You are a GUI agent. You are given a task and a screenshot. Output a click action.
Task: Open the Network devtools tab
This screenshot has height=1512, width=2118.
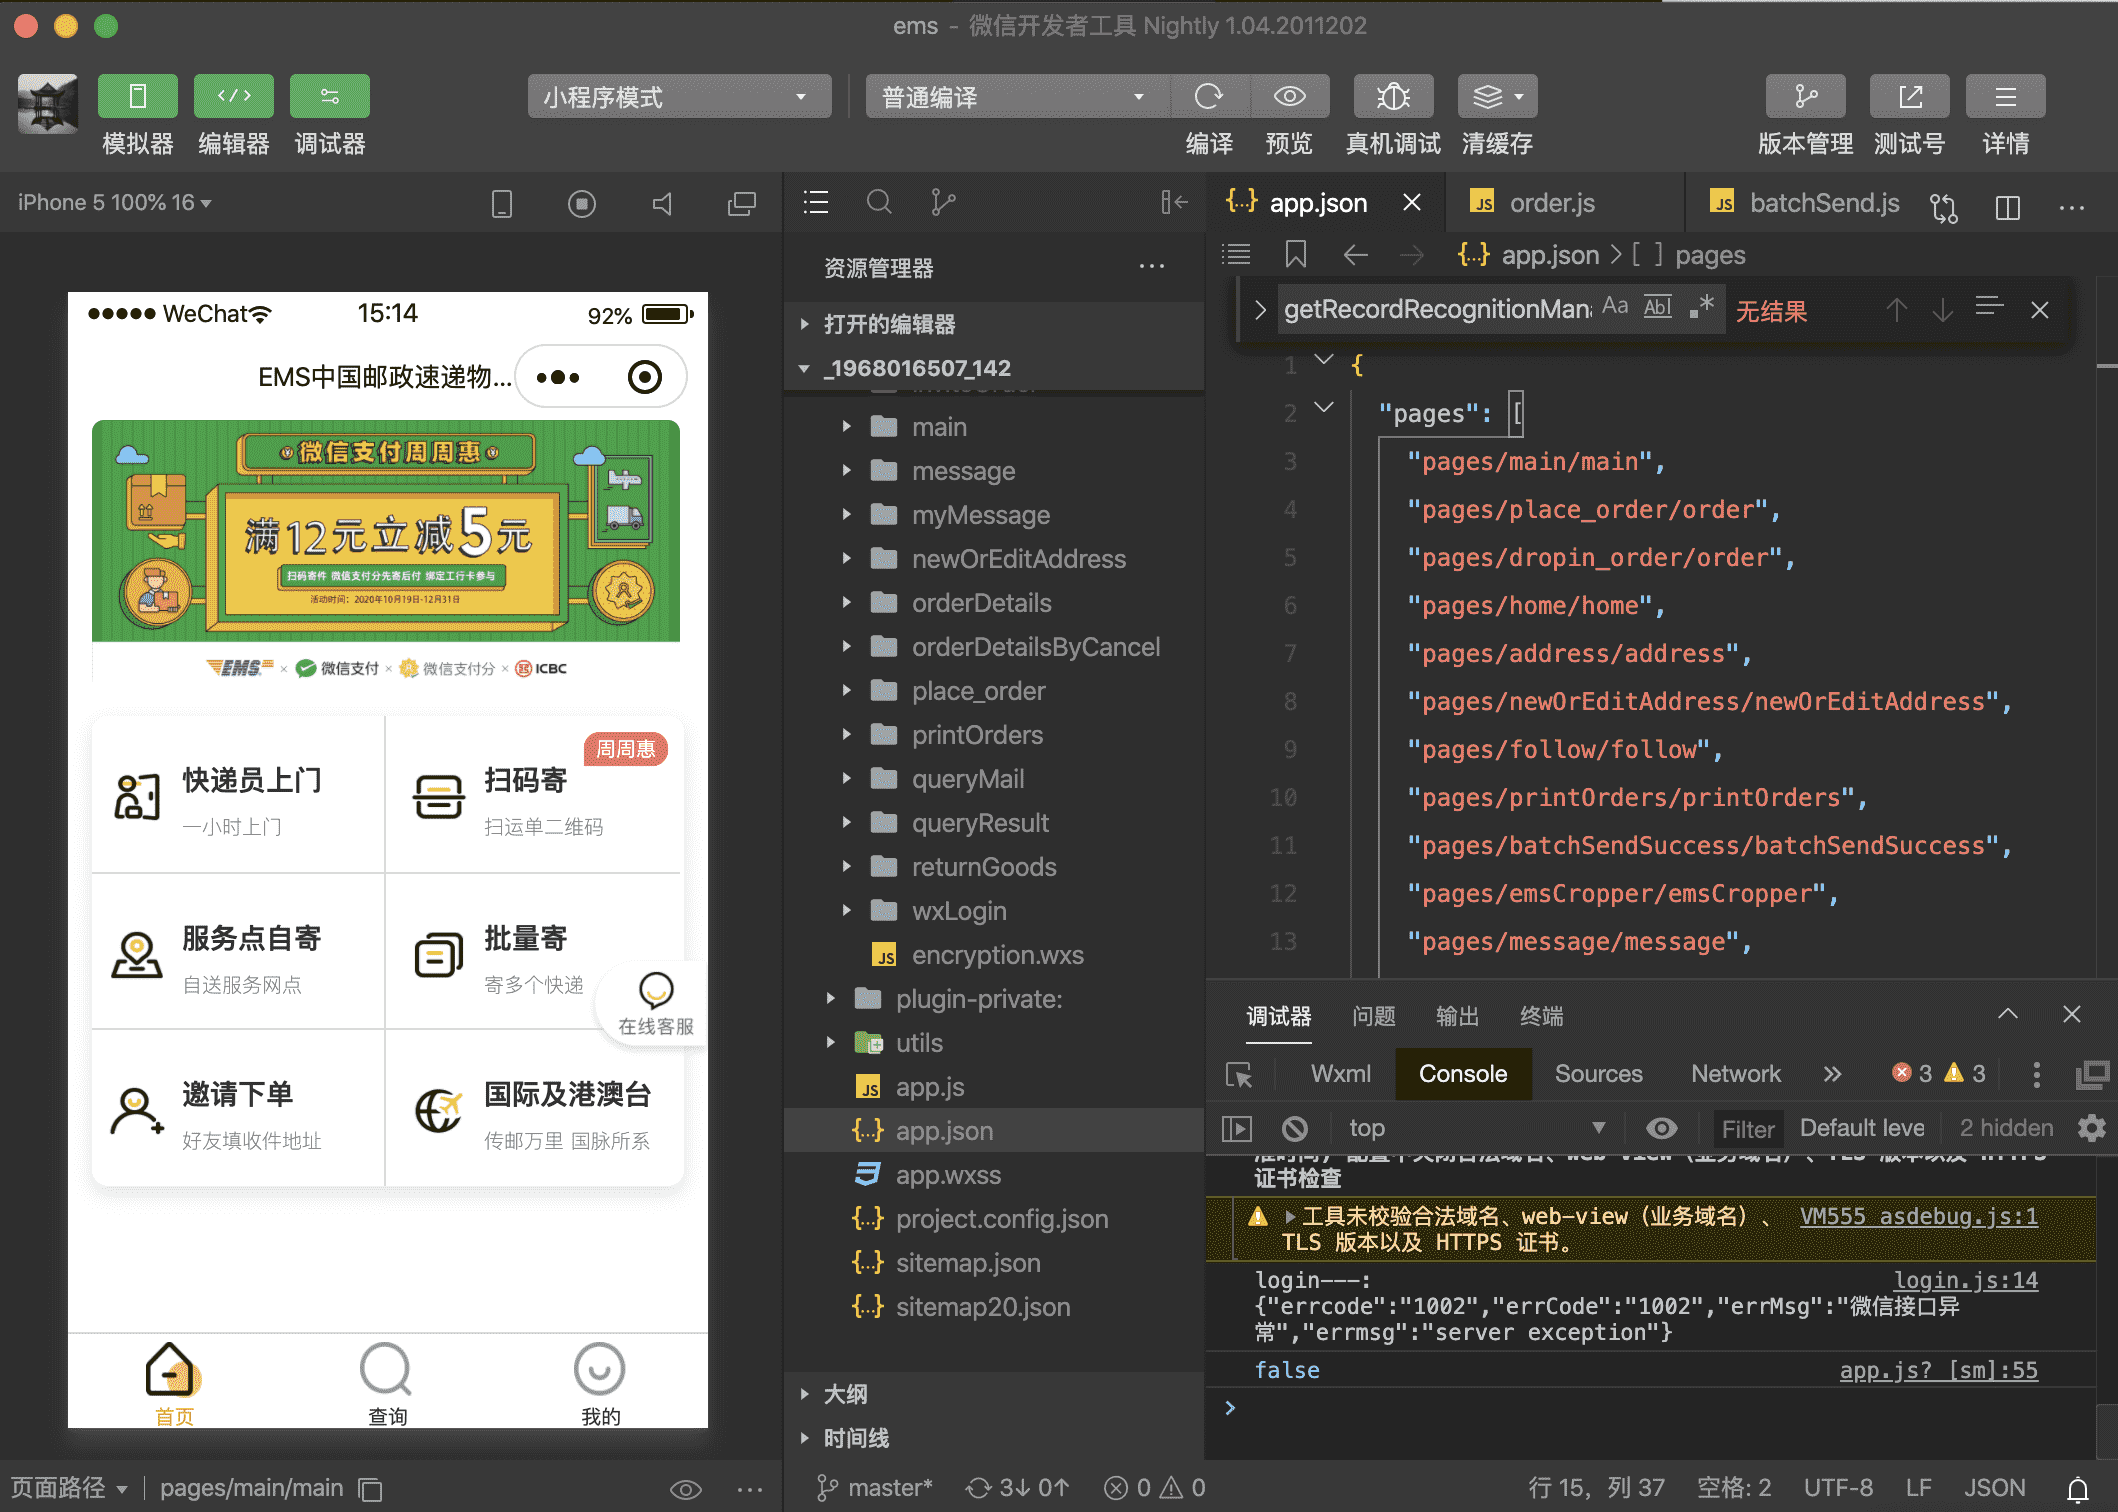point(1736,1074)
